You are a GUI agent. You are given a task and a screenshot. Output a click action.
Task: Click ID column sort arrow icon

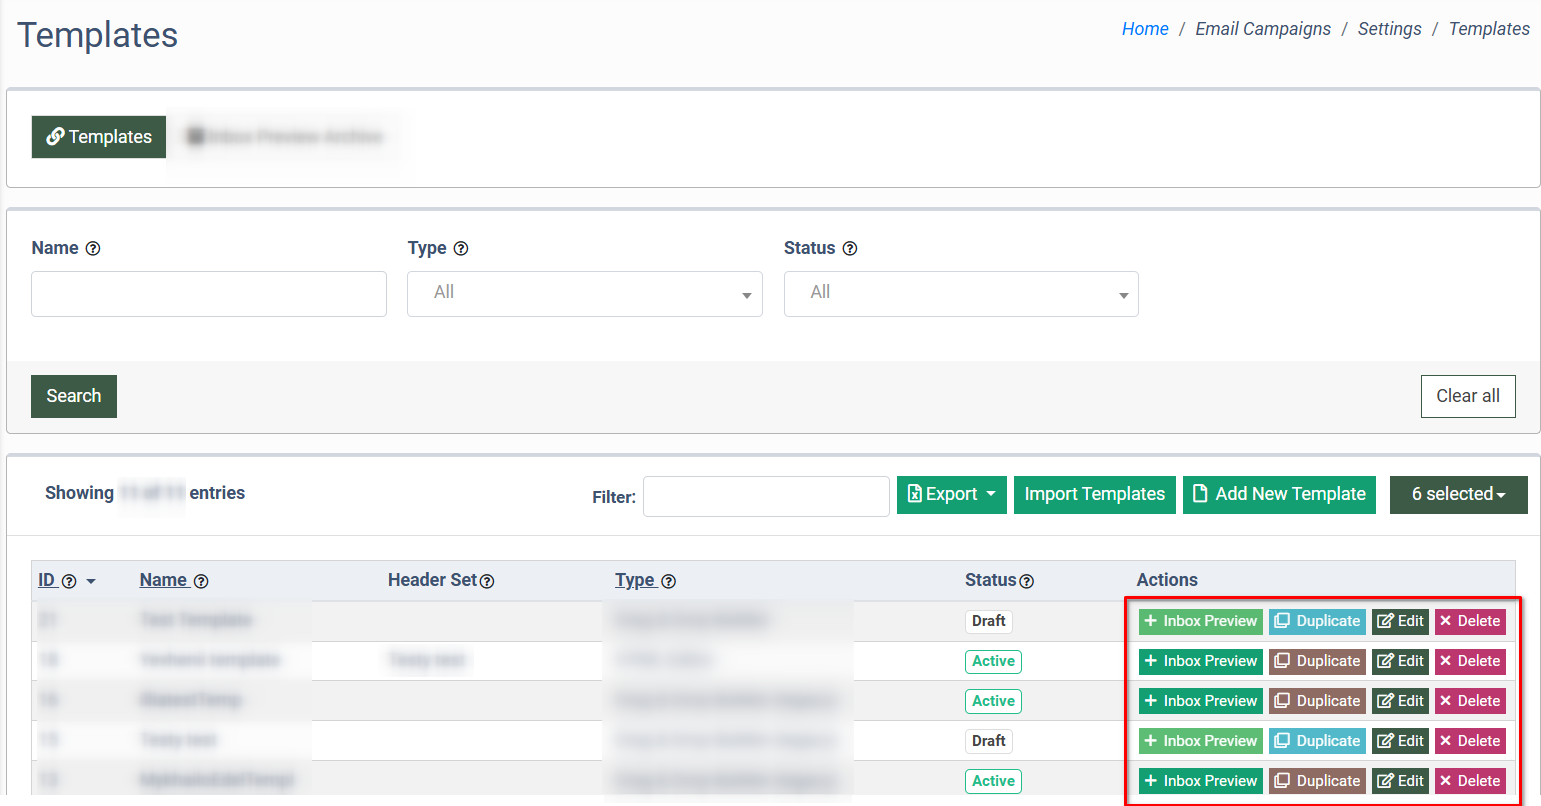pyautogui.click(x=91, y=581)
